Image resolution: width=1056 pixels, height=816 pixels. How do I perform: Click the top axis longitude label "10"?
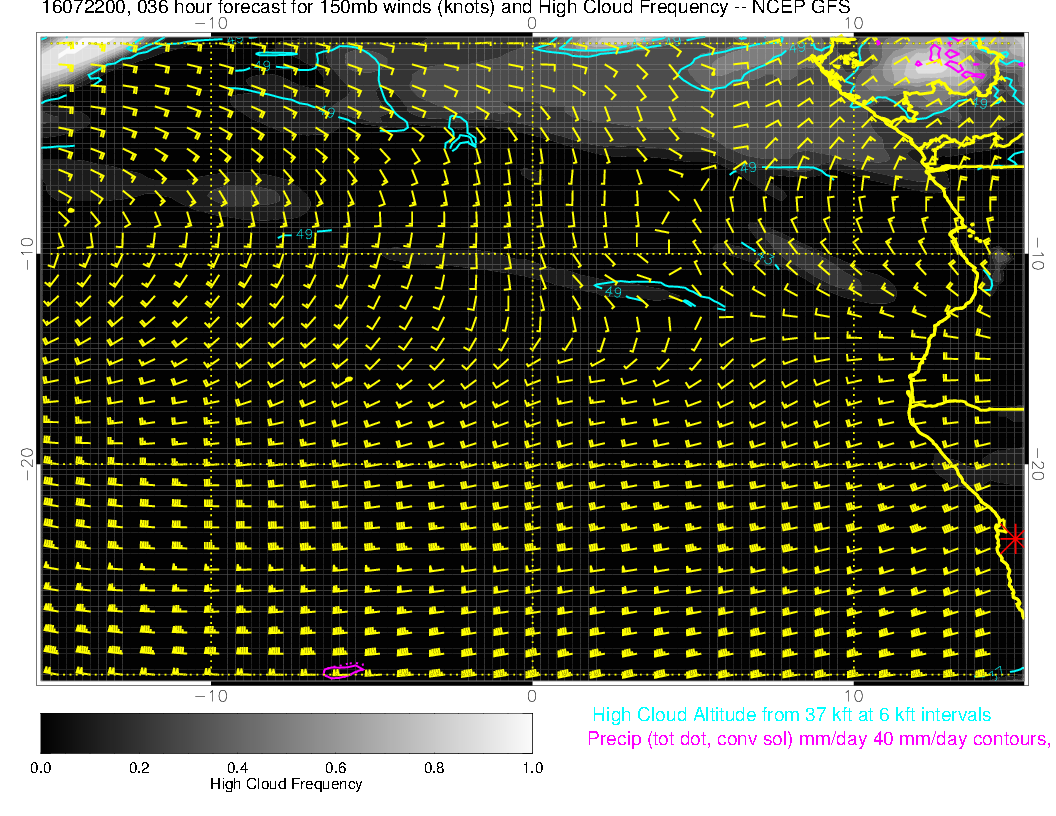click(853, 23)
